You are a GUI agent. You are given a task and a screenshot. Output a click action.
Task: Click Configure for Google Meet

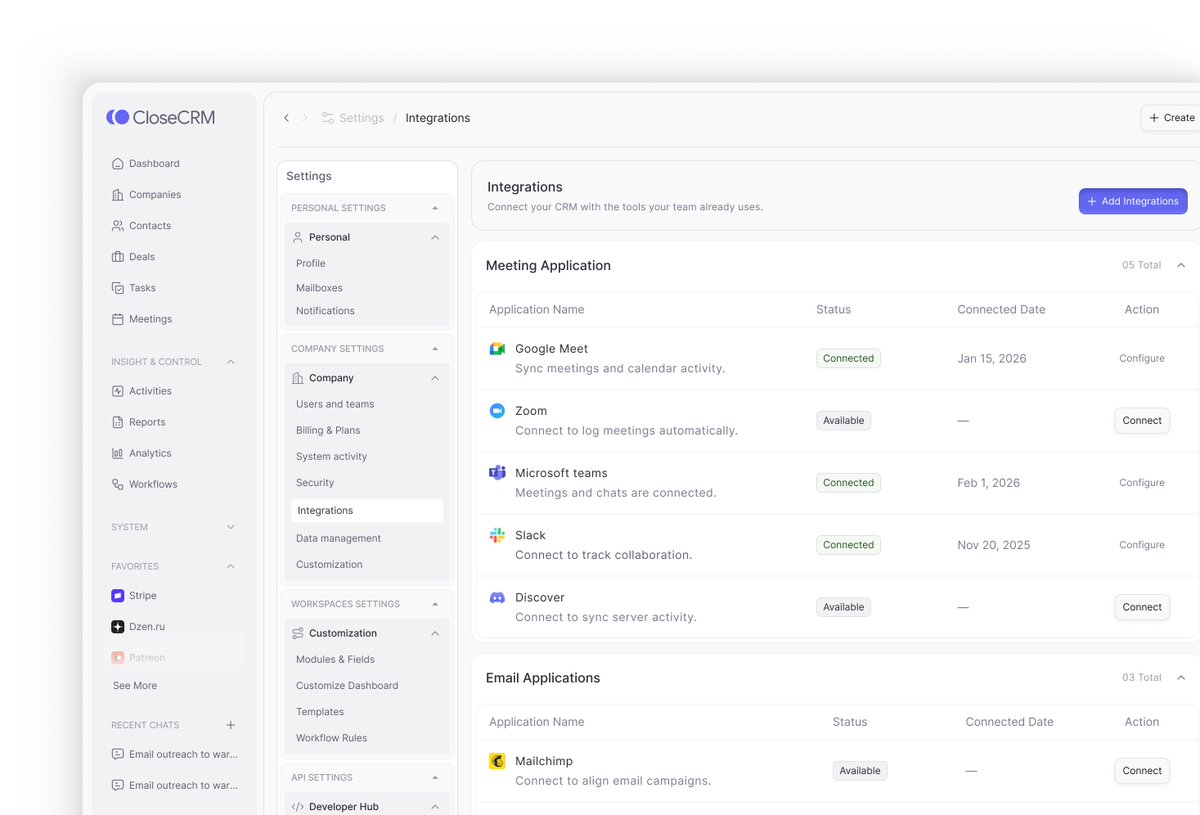click(1141, 357)
